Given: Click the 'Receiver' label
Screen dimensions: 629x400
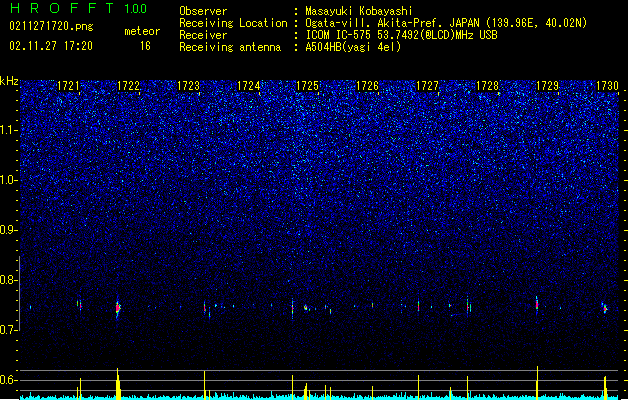Looking at the screenshot, I should 203,35.
